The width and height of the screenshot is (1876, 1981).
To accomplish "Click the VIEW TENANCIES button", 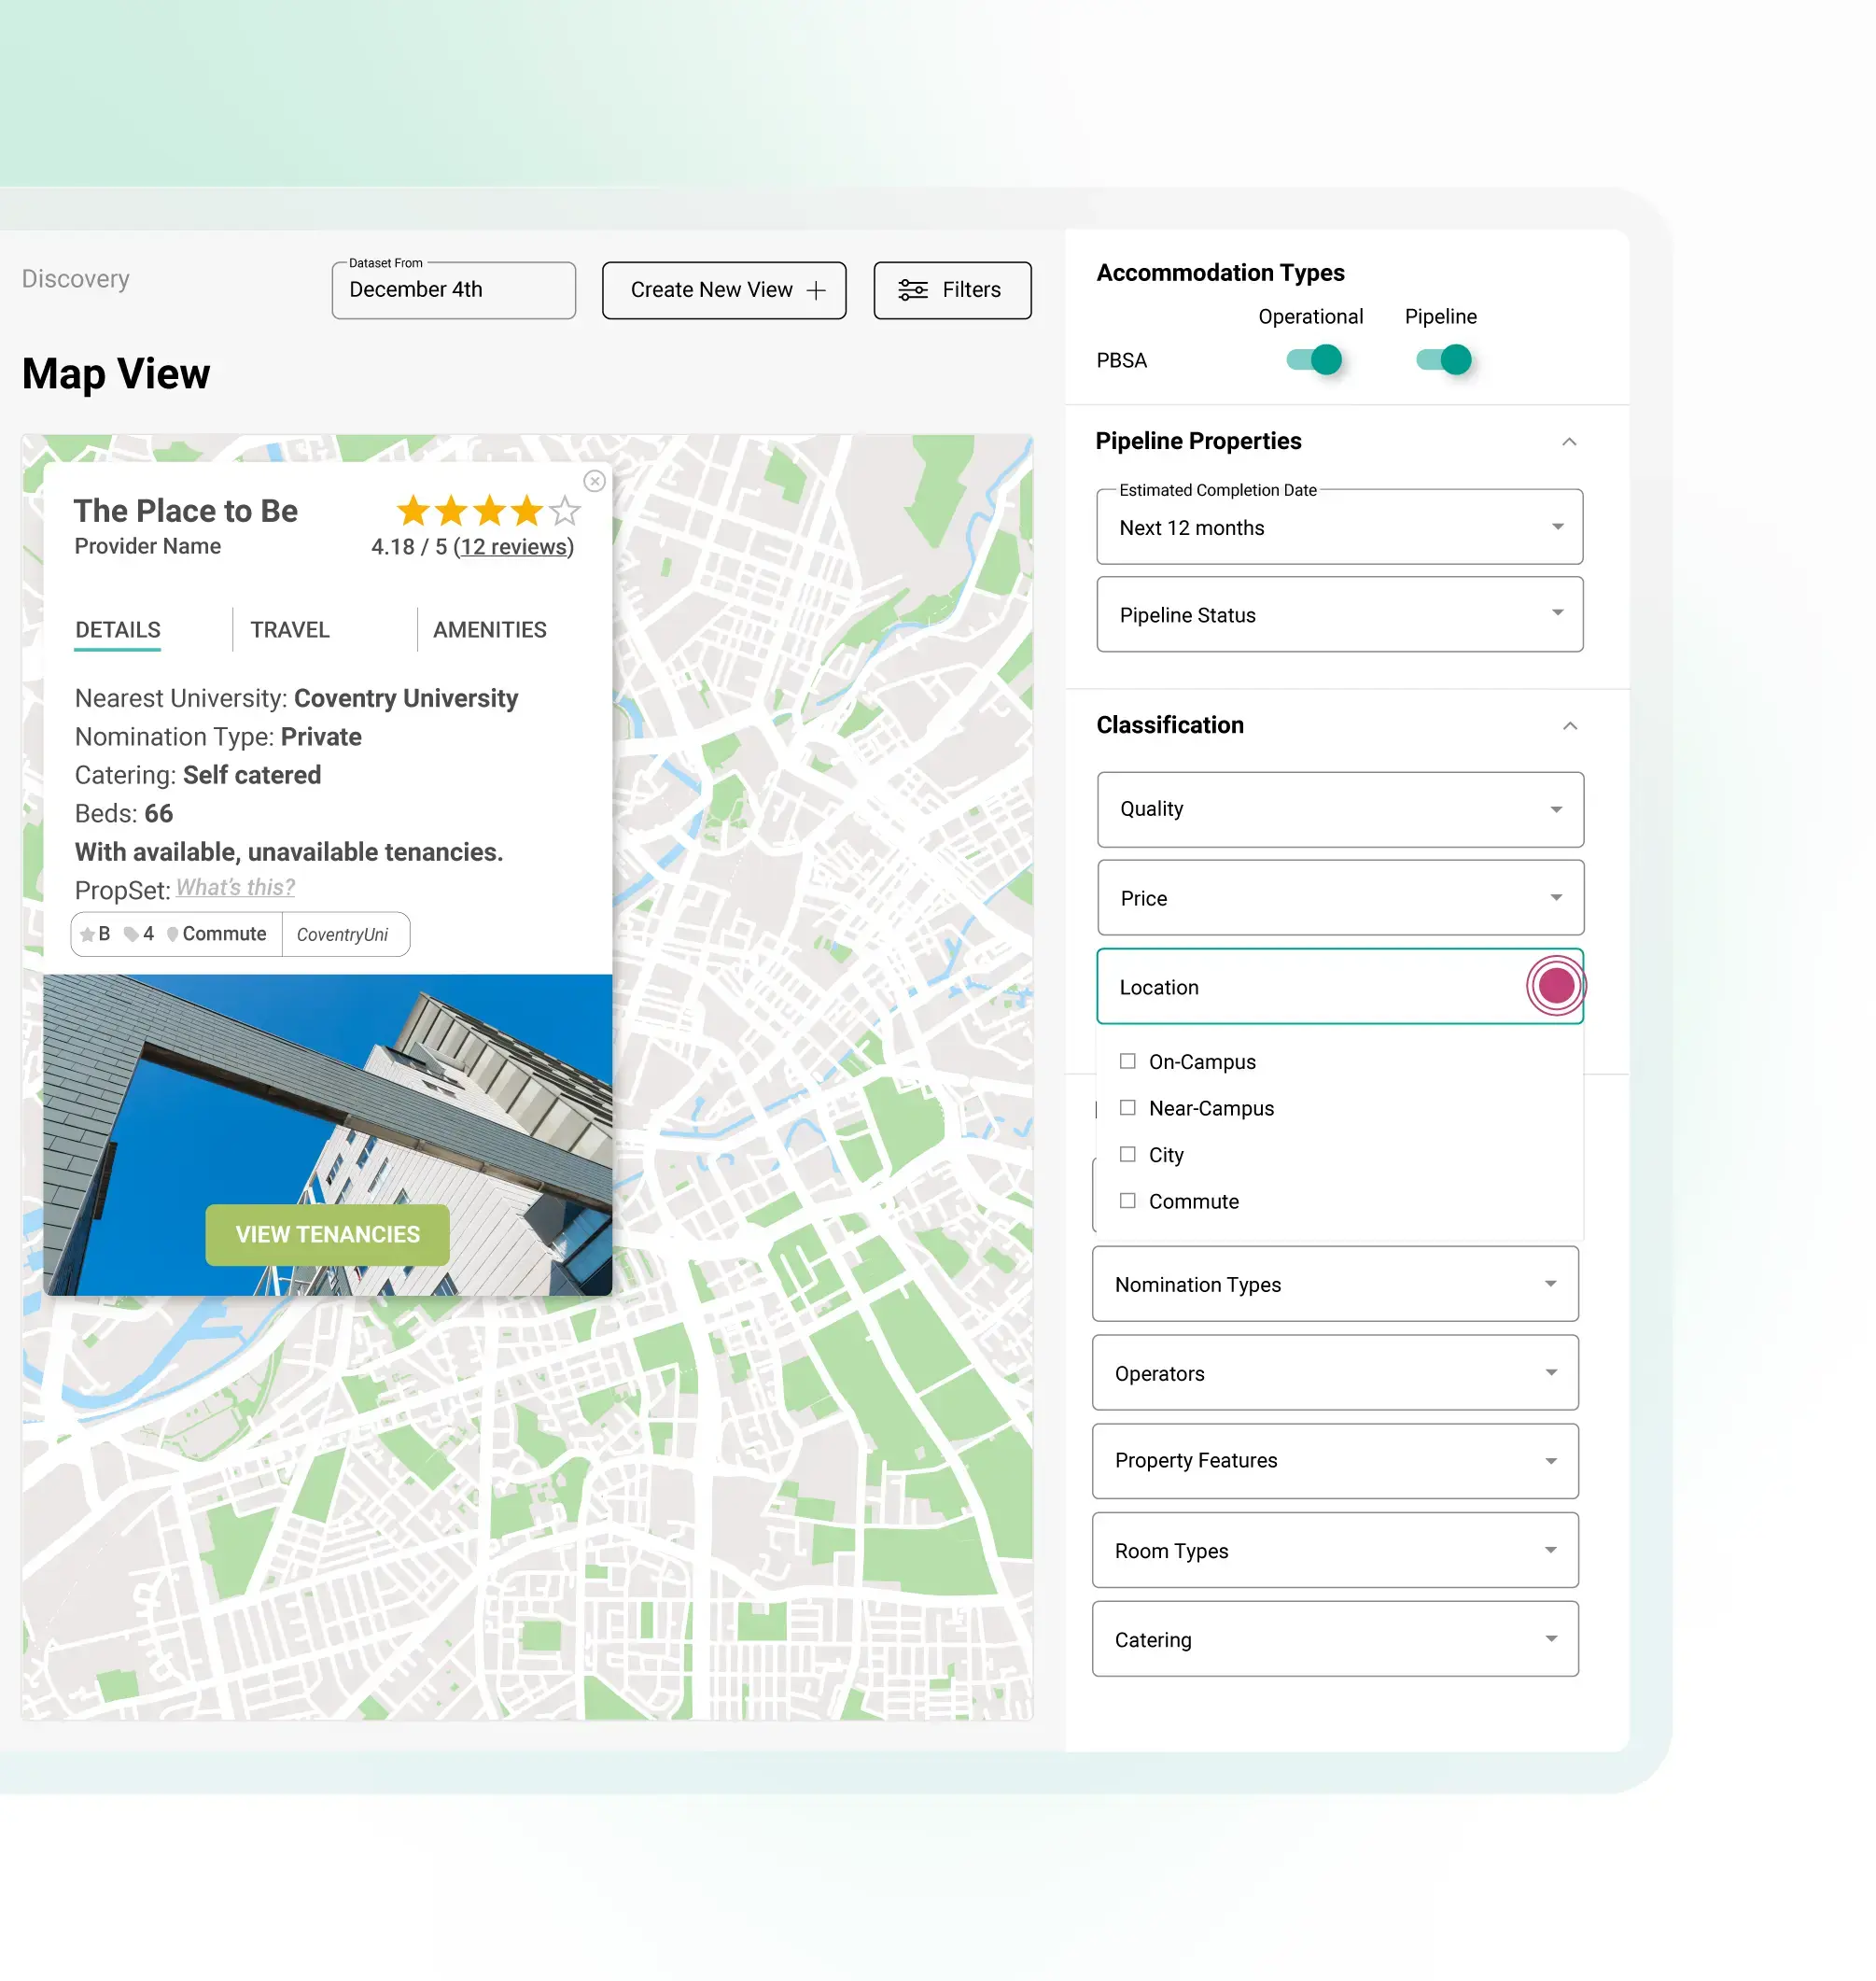I will [327, 1234].
